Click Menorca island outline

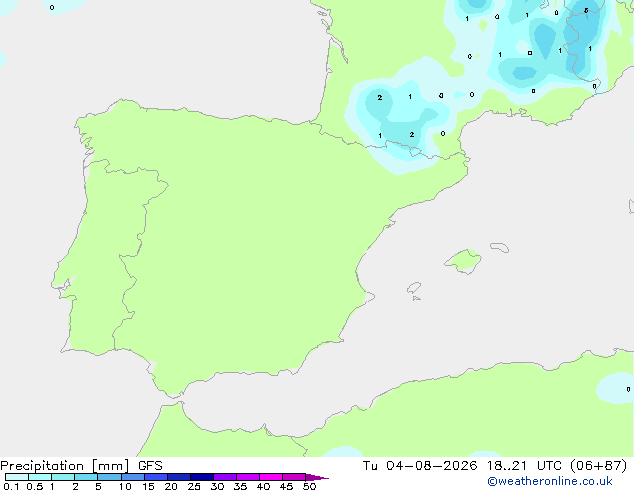500,247
